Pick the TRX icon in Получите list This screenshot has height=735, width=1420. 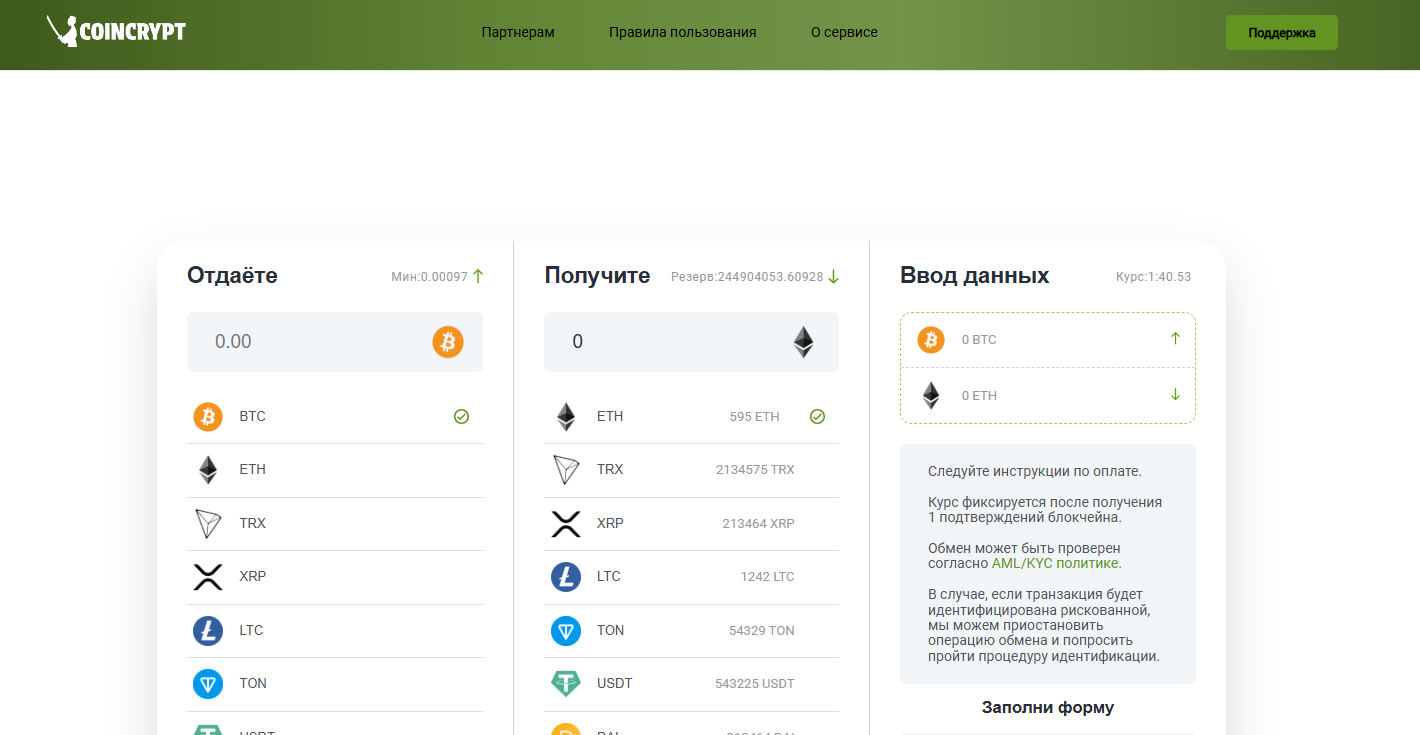point(566,470)
